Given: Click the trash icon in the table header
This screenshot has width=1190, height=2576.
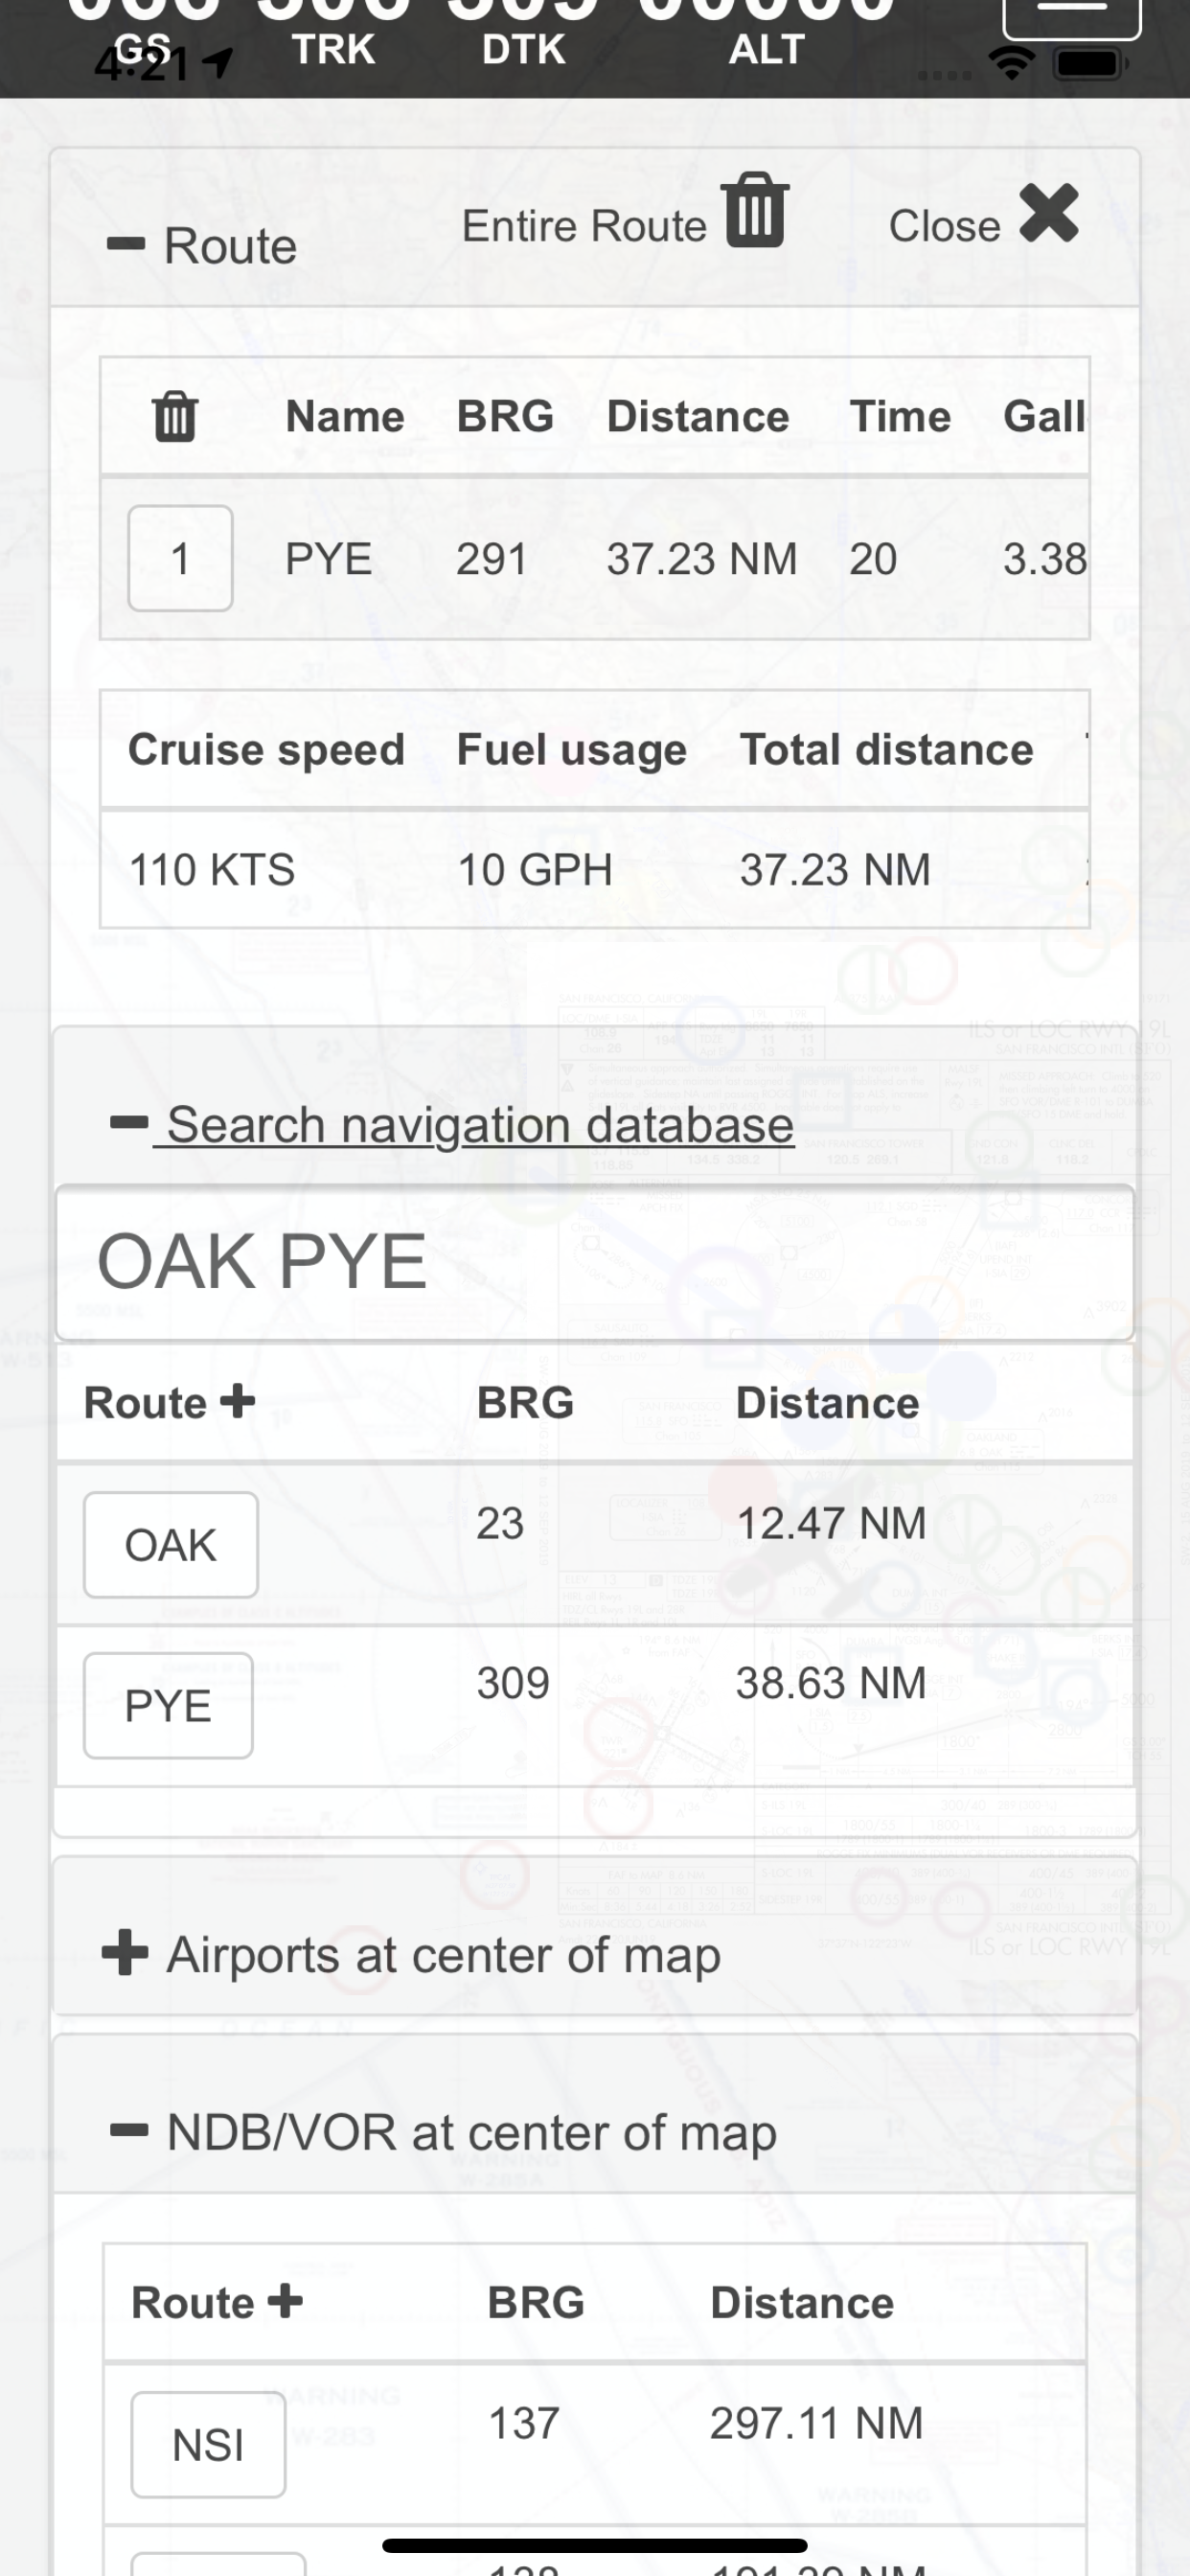Looking at the screenshot, I should tap(175, 416).
